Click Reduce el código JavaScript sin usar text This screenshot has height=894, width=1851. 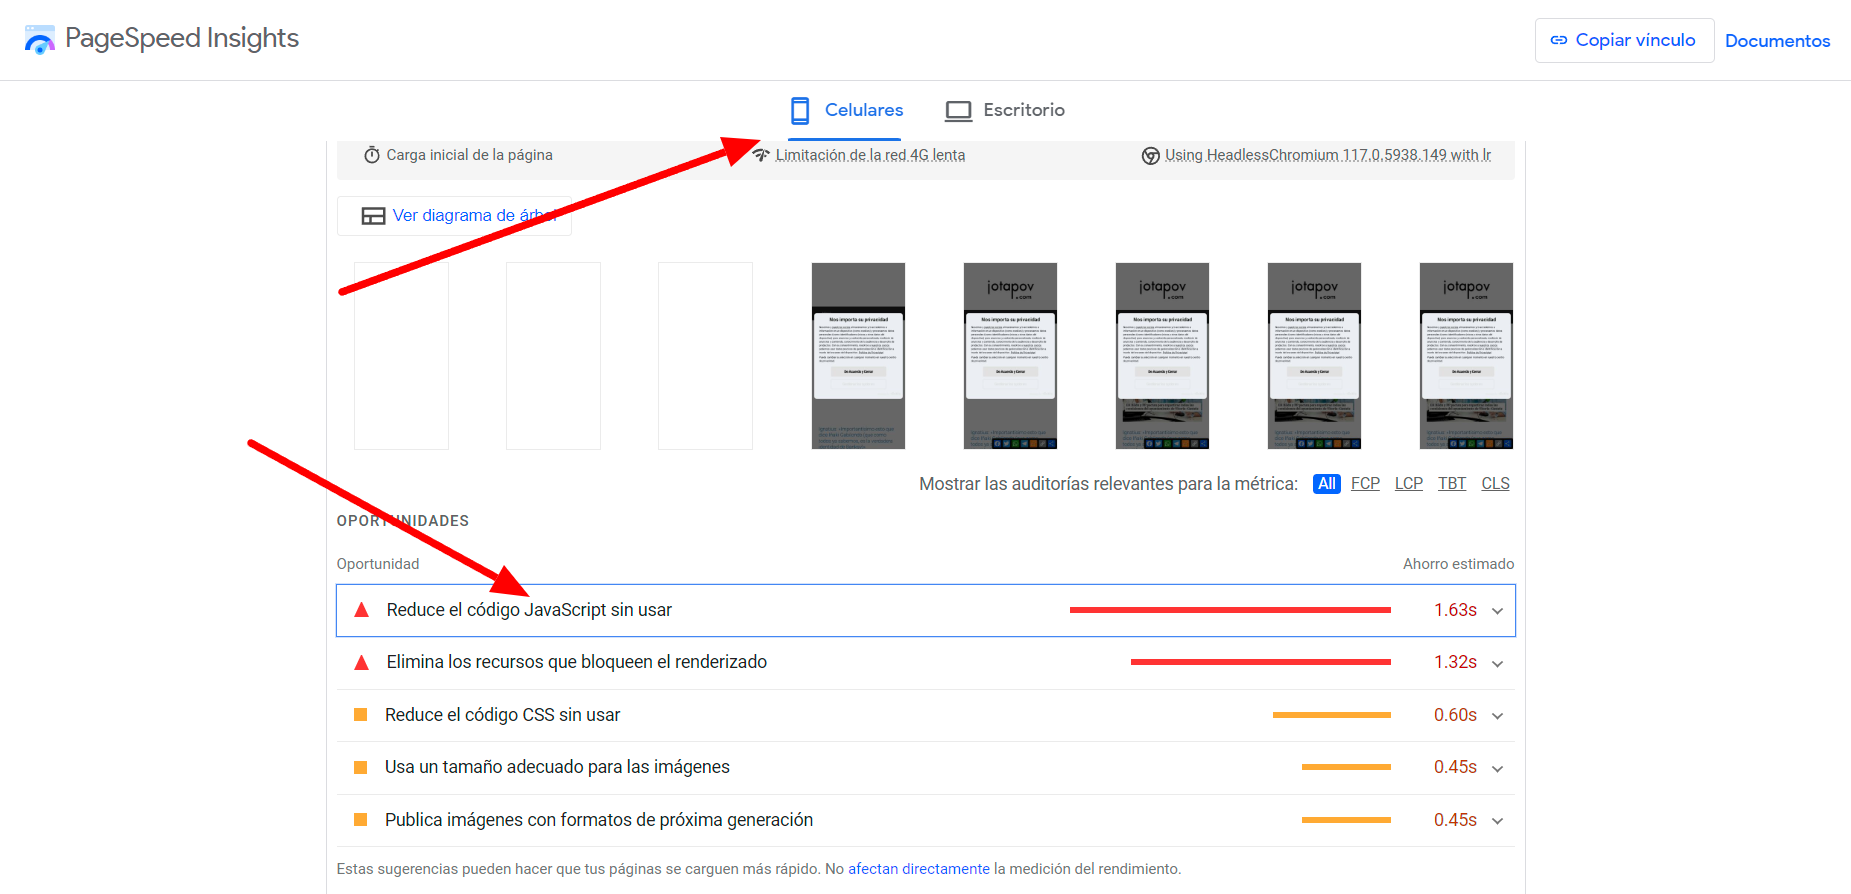point(529,610)
